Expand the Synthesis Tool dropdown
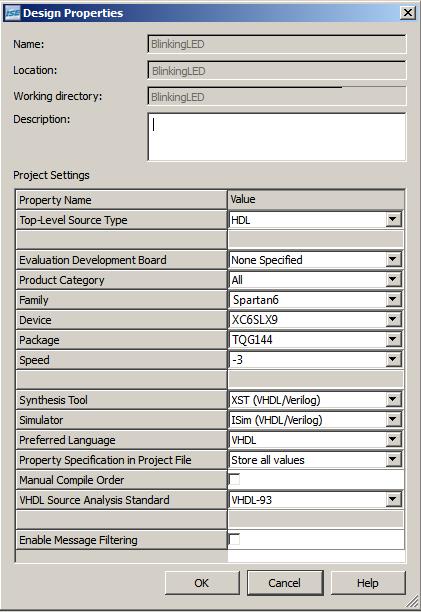 click(393, 399)
